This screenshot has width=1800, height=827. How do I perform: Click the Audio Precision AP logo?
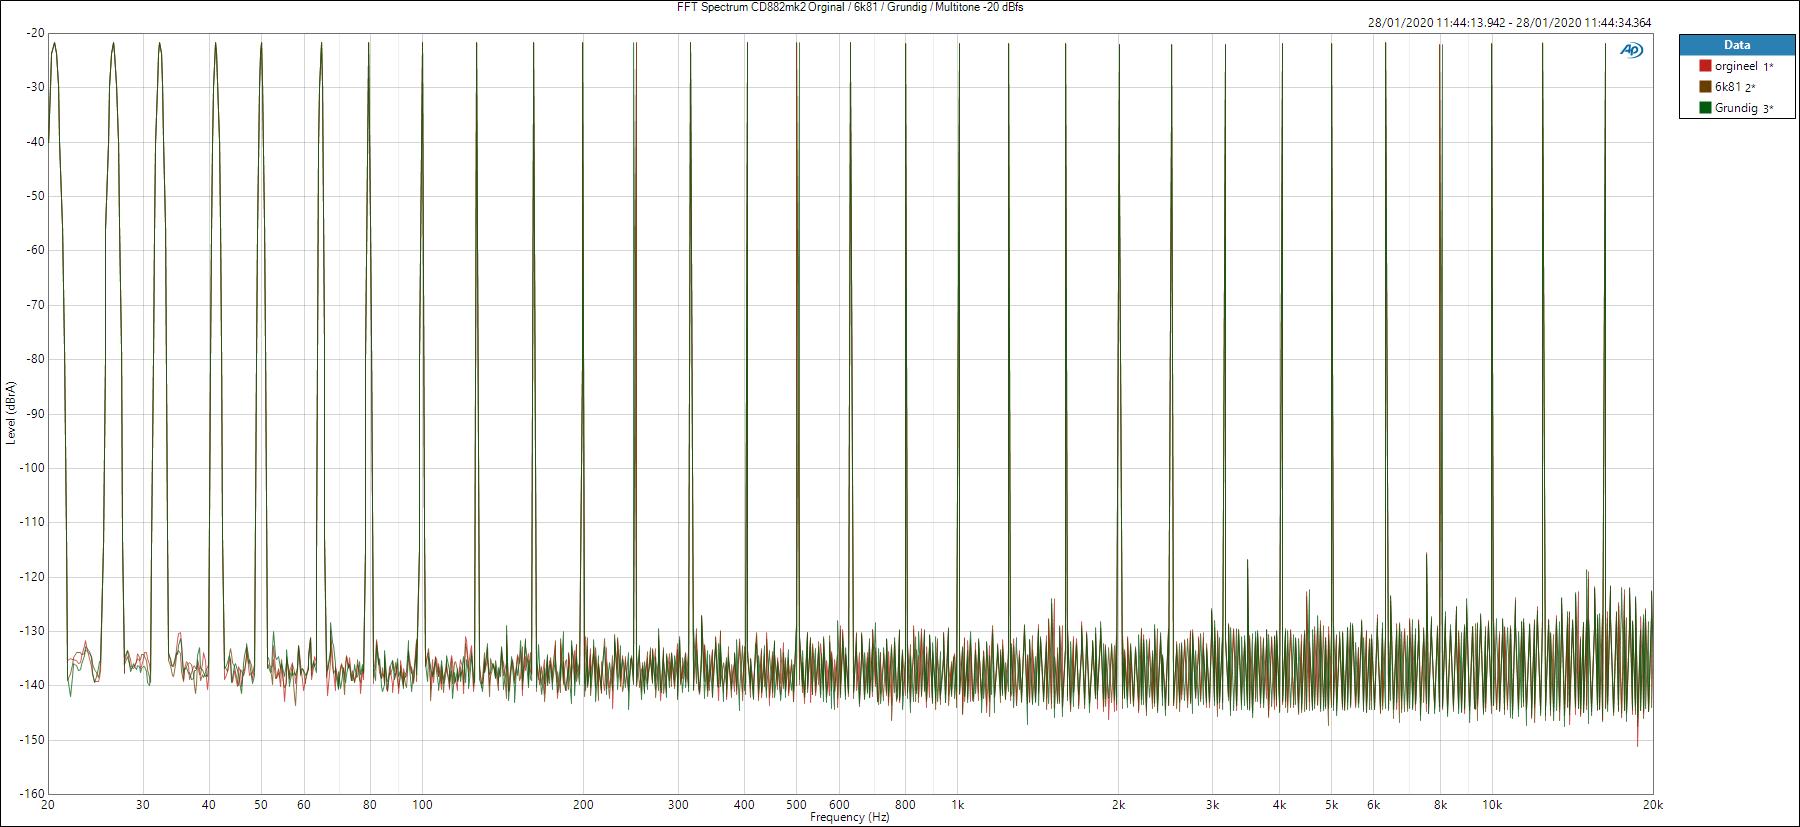coord(1631,50)
